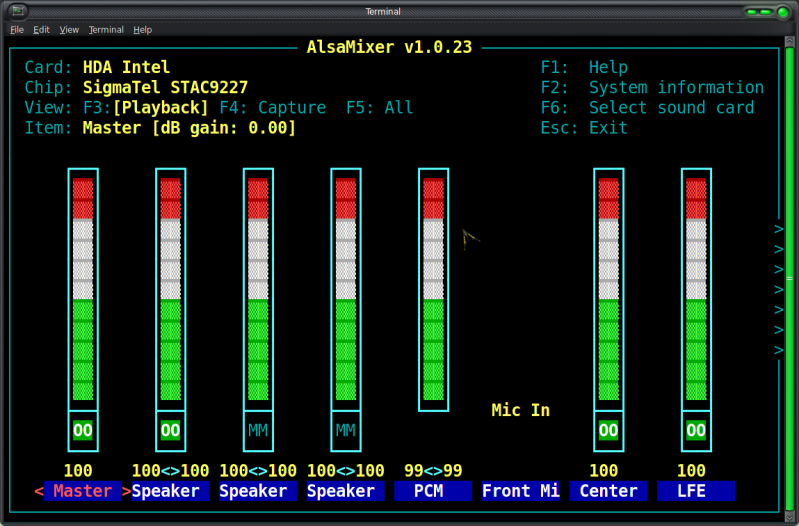Open the Help menu

pos(143,30)
